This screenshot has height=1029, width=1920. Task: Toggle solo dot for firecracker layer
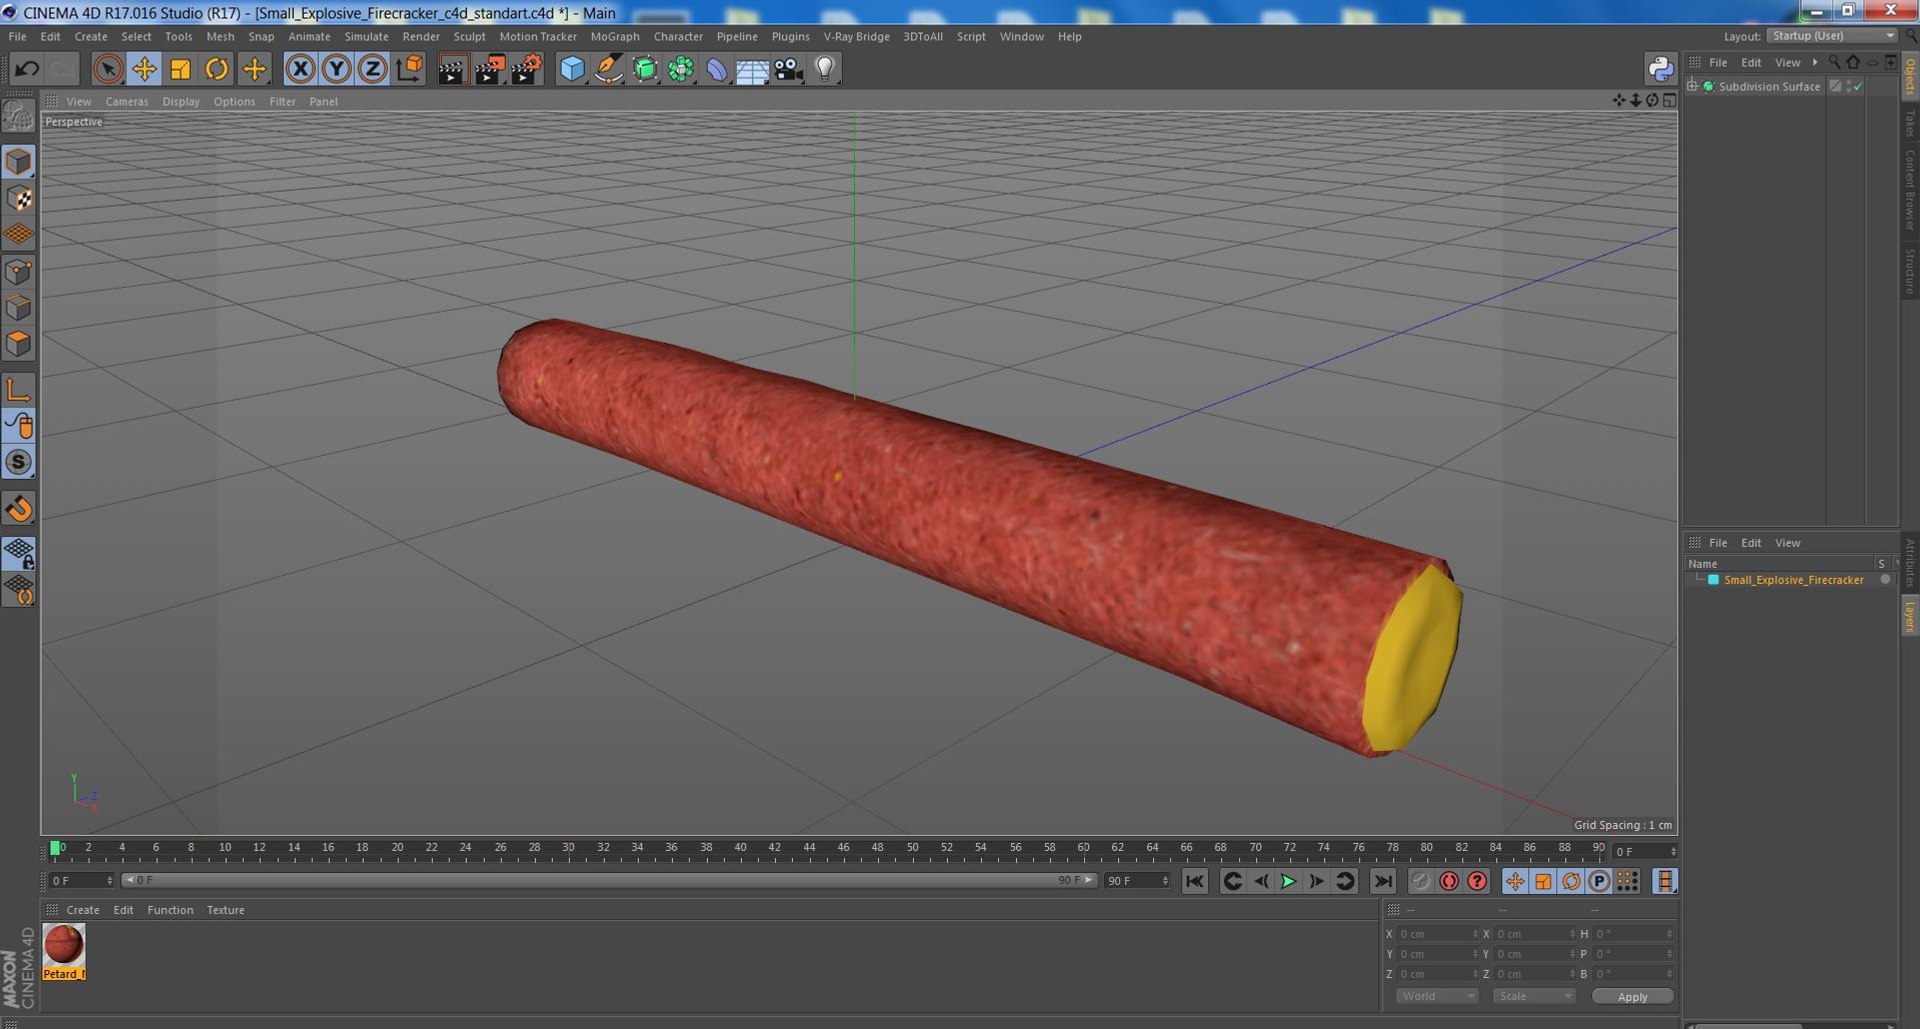tap(1885, 580)
